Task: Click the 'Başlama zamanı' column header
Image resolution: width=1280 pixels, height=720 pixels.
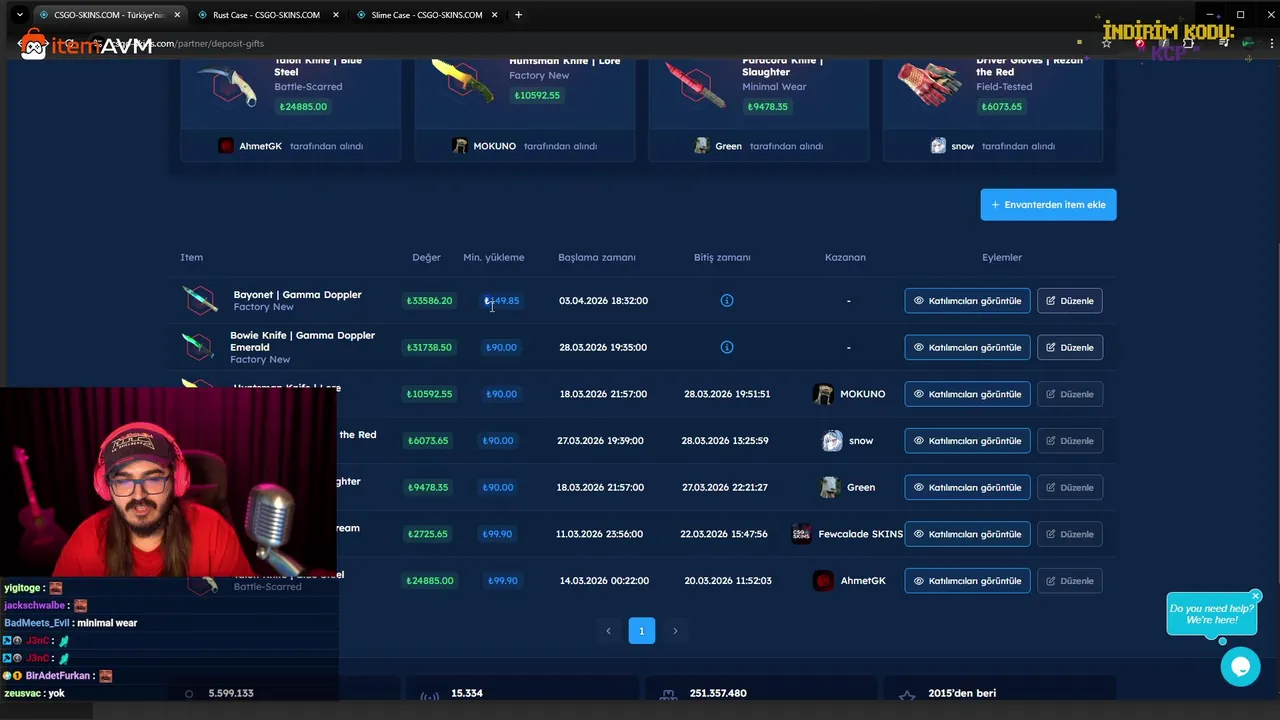Action: 597,257
